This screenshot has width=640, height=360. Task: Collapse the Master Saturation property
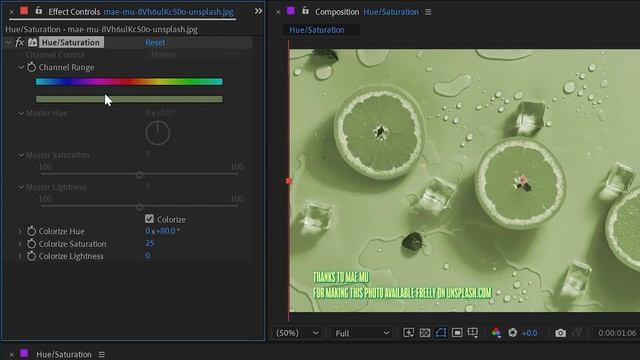point(21,155)
